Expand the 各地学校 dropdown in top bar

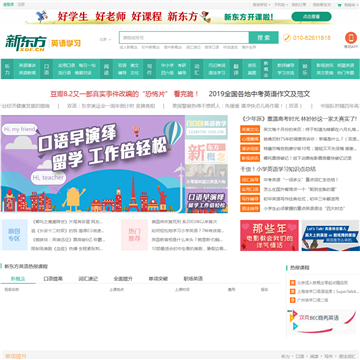pyautogui.click(x=261, y=5)
